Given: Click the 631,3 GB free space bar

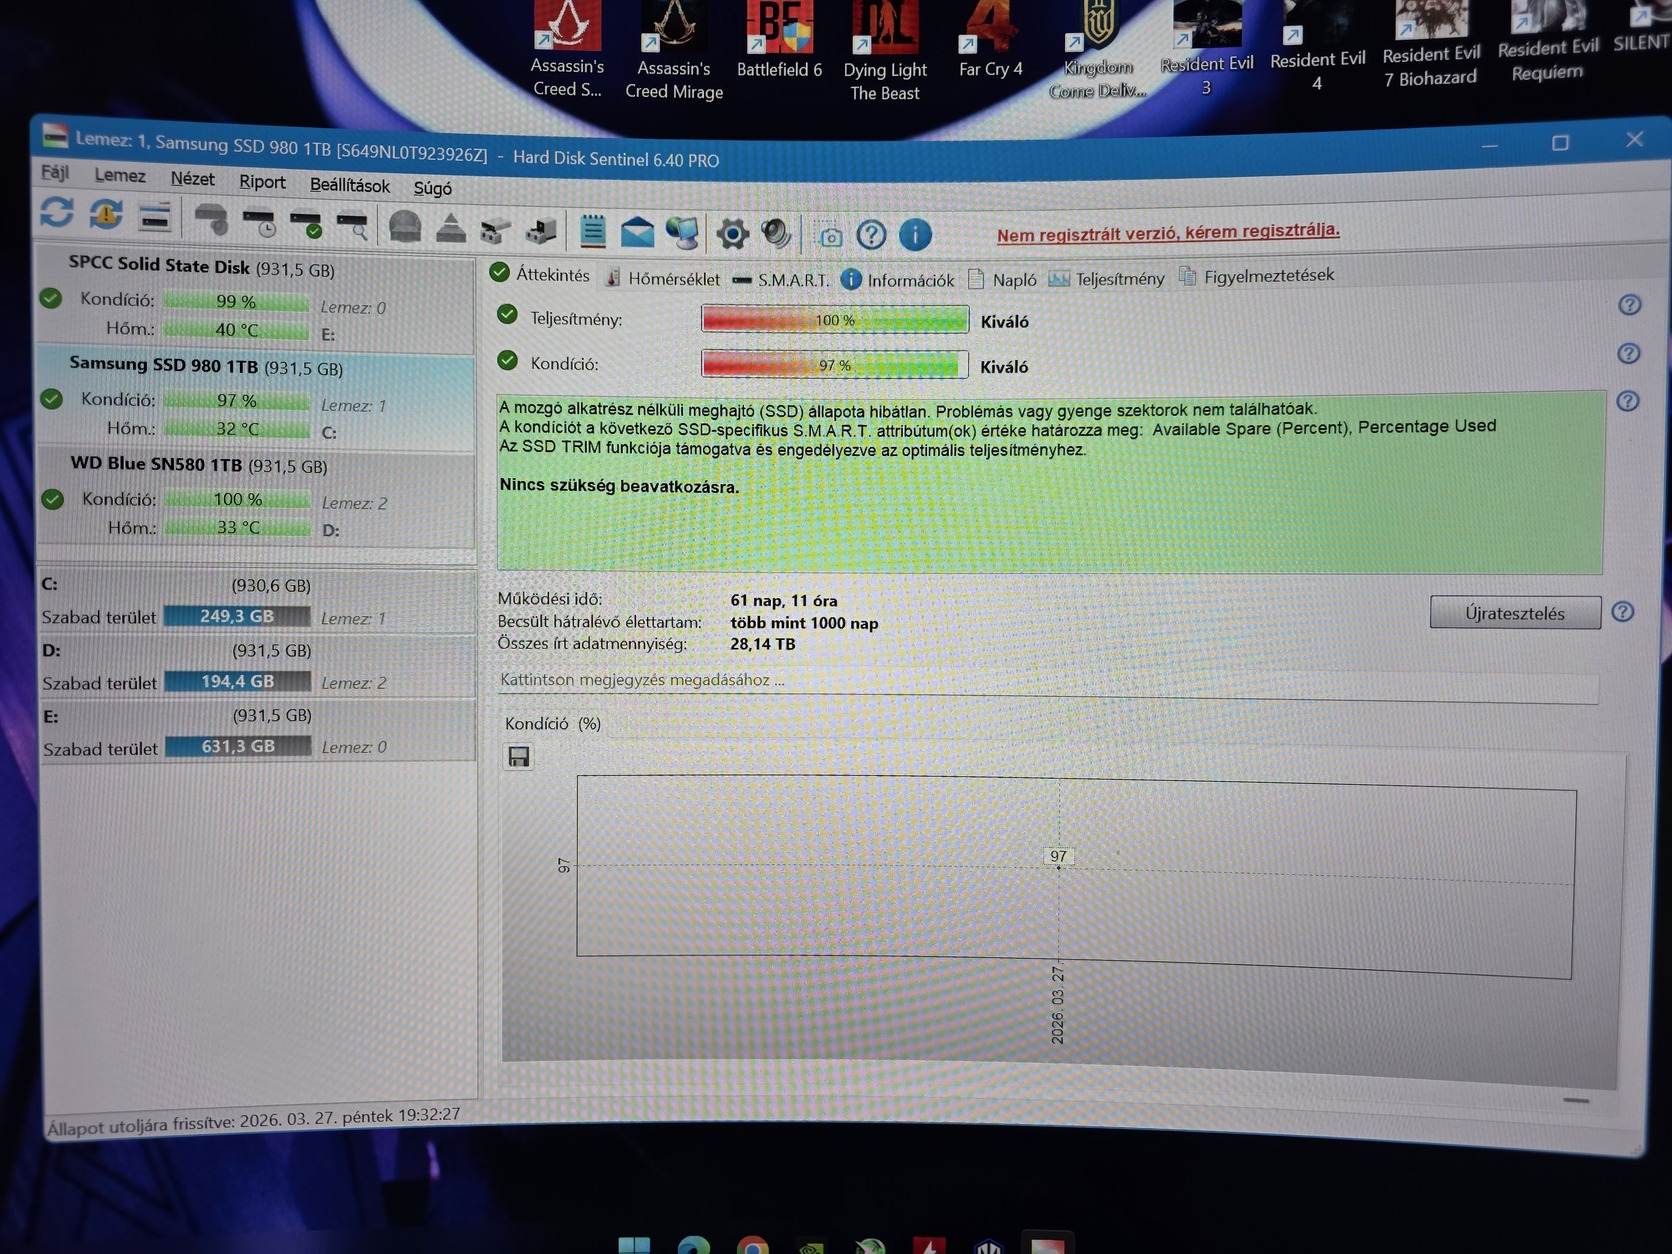Looking at the screenshot, I should tap(238, 746).
